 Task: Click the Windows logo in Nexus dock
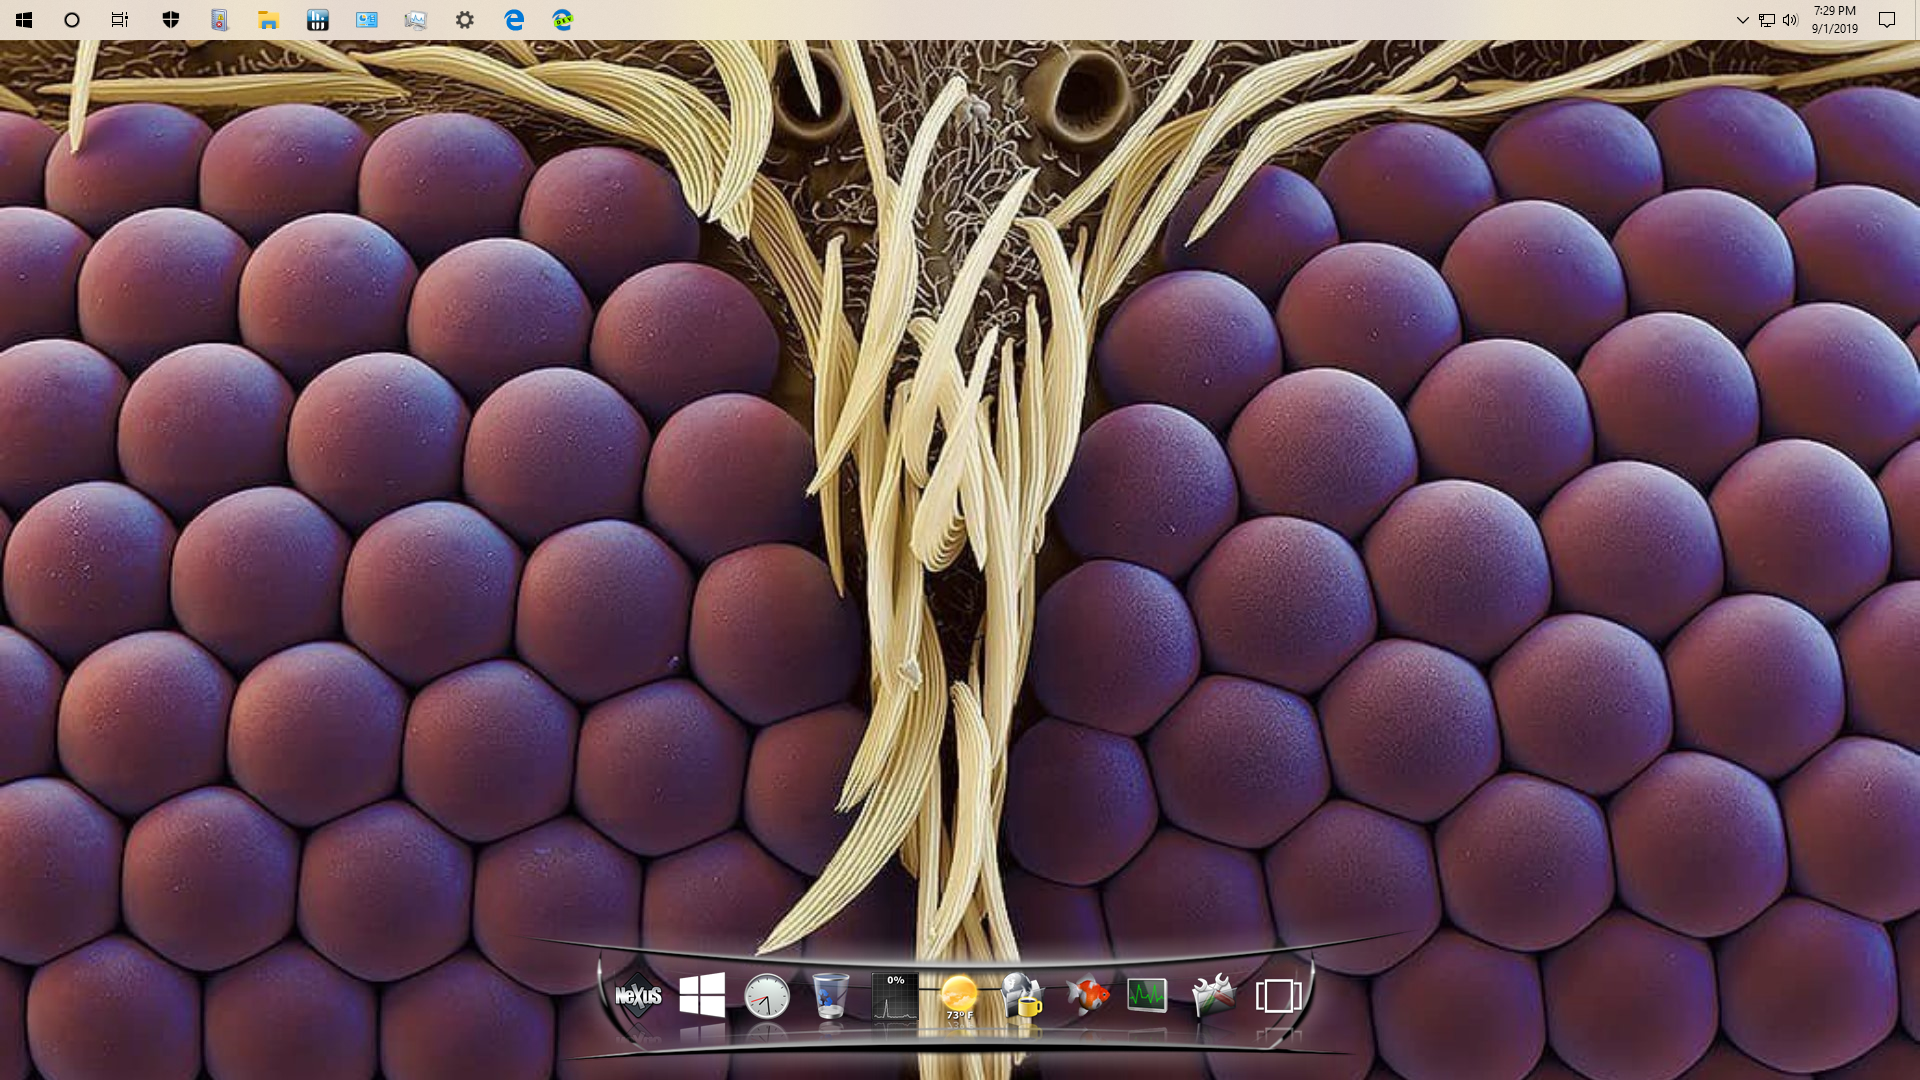tap(702, 995)
